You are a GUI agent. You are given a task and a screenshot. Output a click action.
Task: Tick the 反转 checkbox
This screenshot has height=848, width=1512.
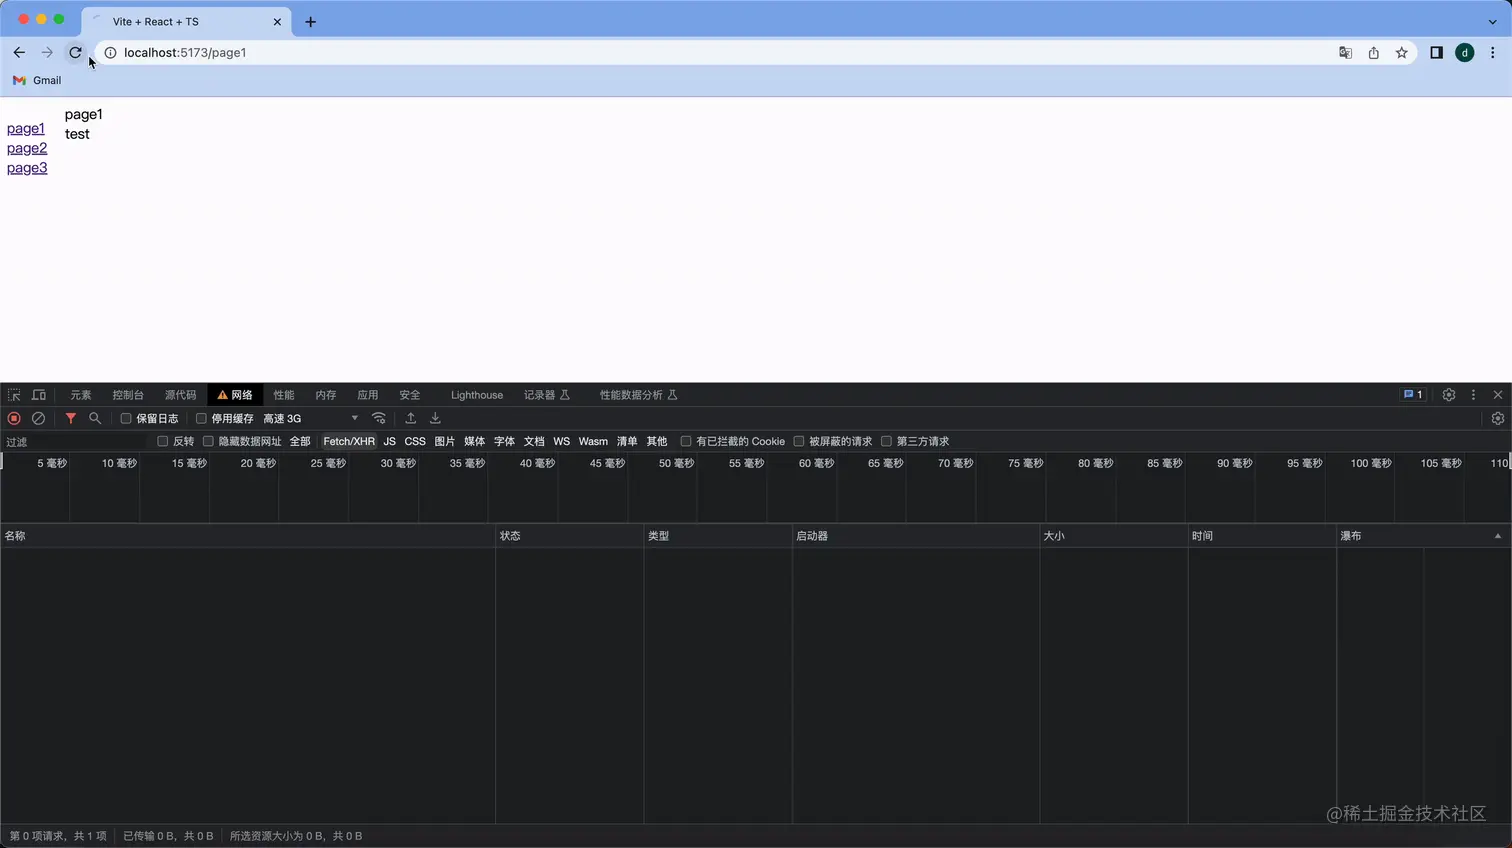tap(162, 441)
